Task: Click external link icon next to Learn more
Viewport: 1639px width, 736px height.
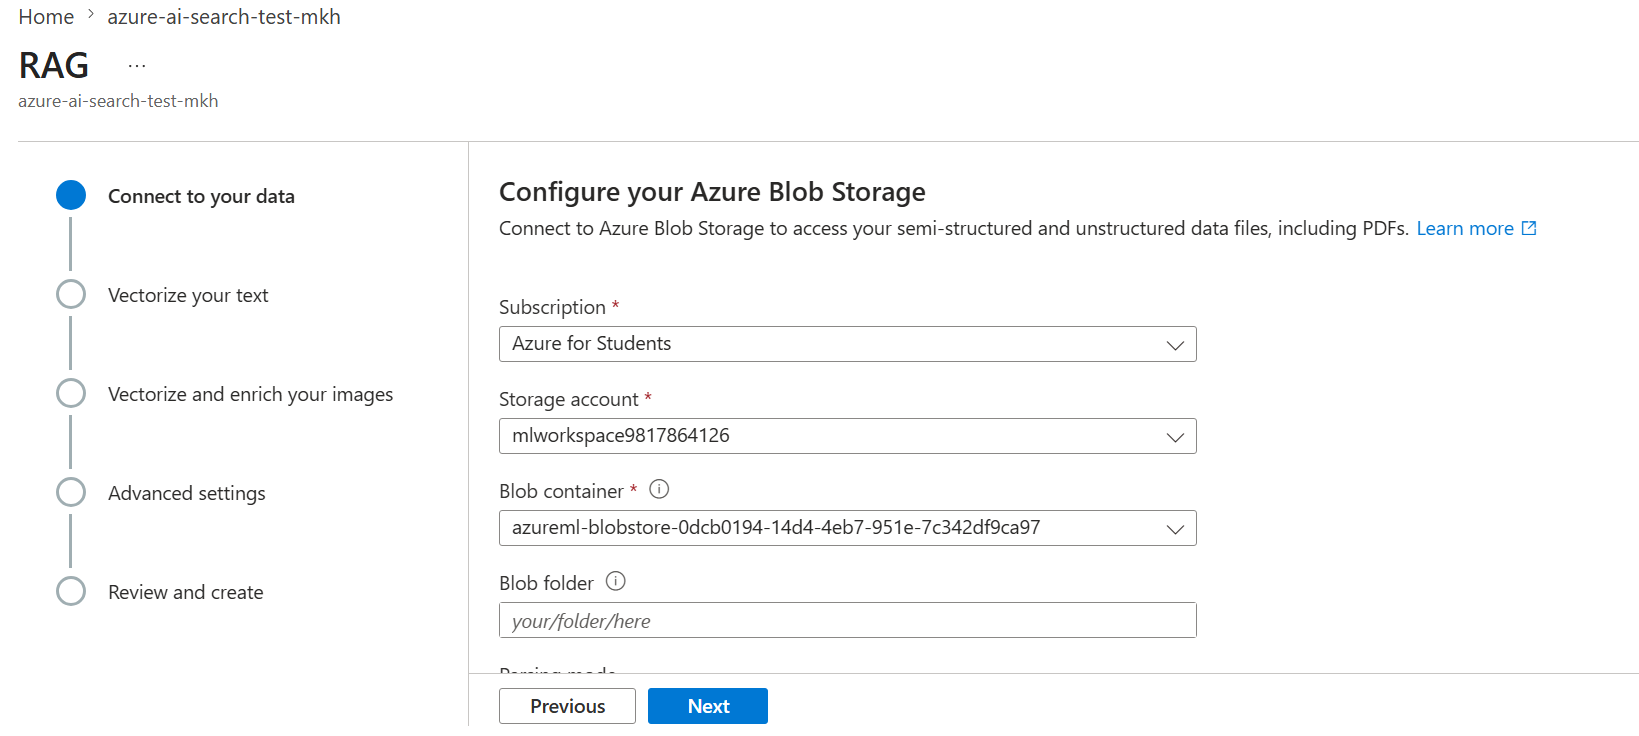Action: pyautogui.click(x=1529, y=228)
